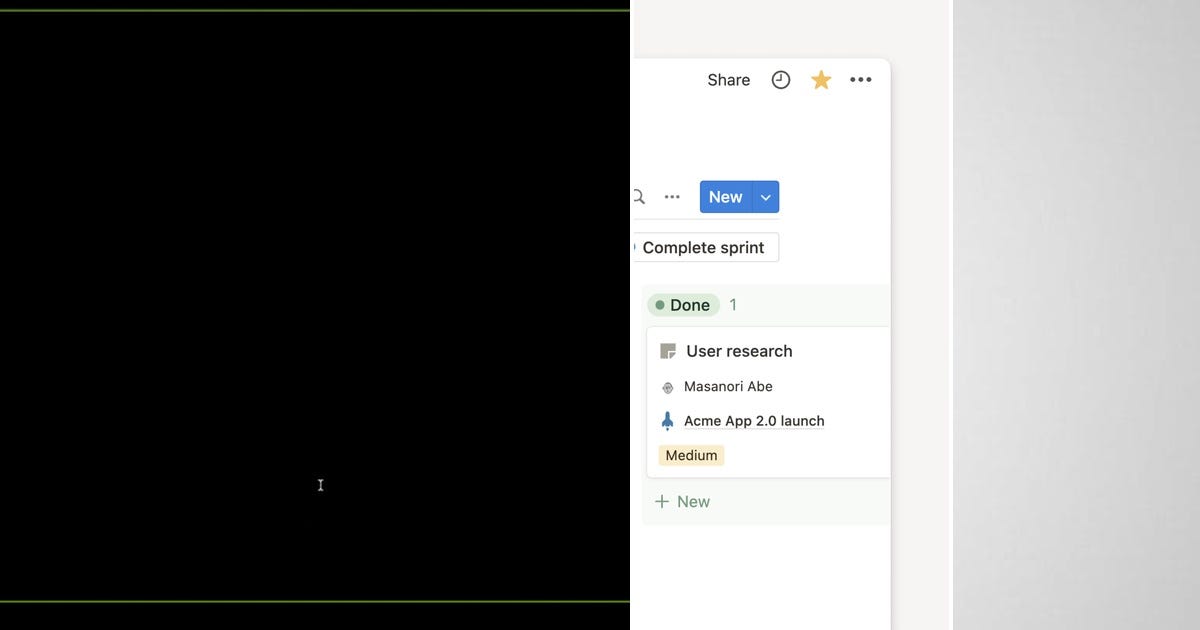
Task: Click the blue New button
Action: click(725, 196)
